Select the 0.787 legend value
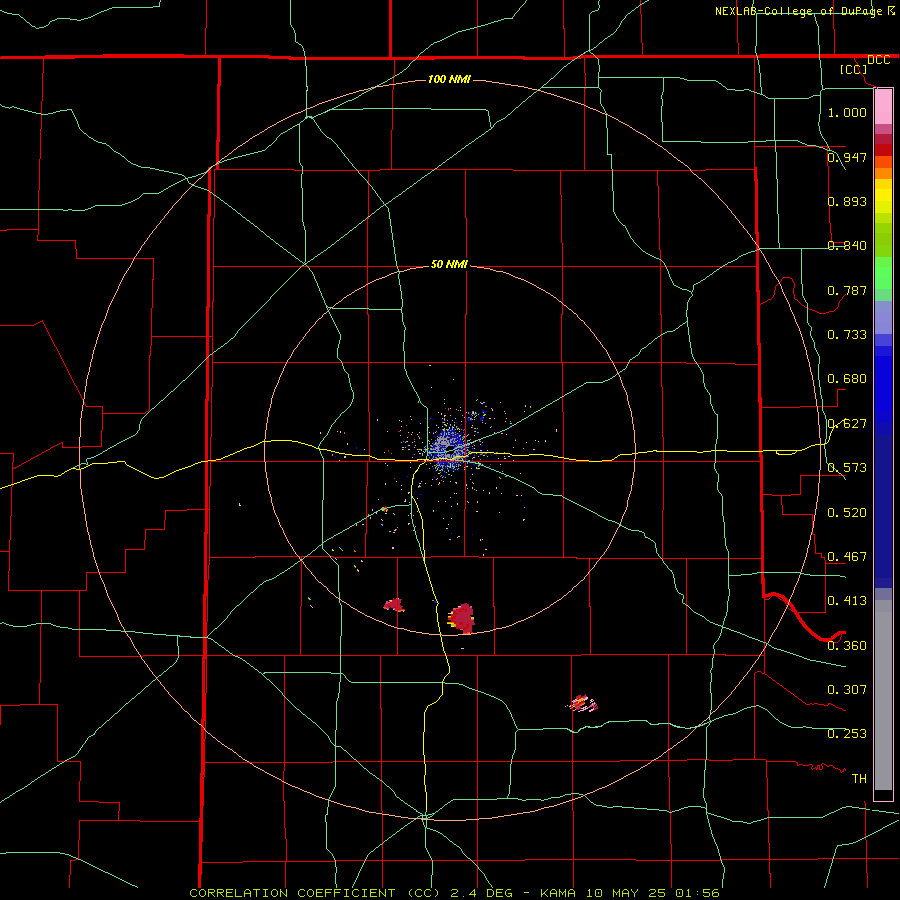 point(847,290)
